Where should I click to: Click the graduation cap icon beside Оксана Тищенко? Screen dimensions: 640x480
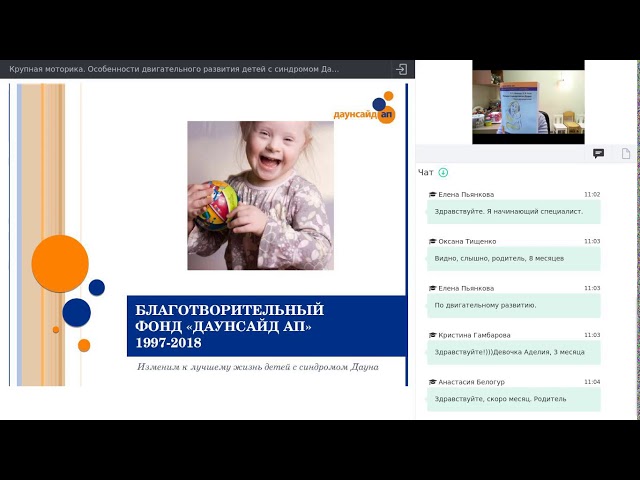coord(432,241)
